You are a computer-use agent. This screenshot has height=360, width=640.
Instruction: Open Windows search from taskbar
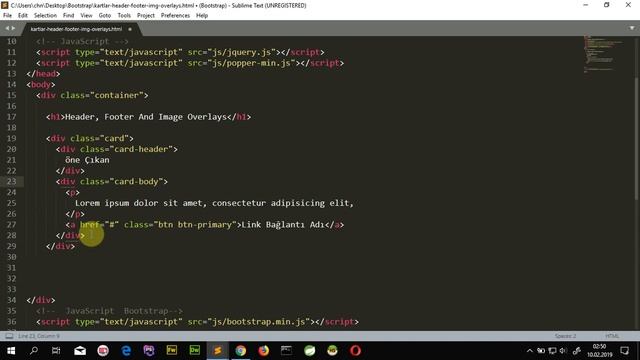tap(34, 351)
